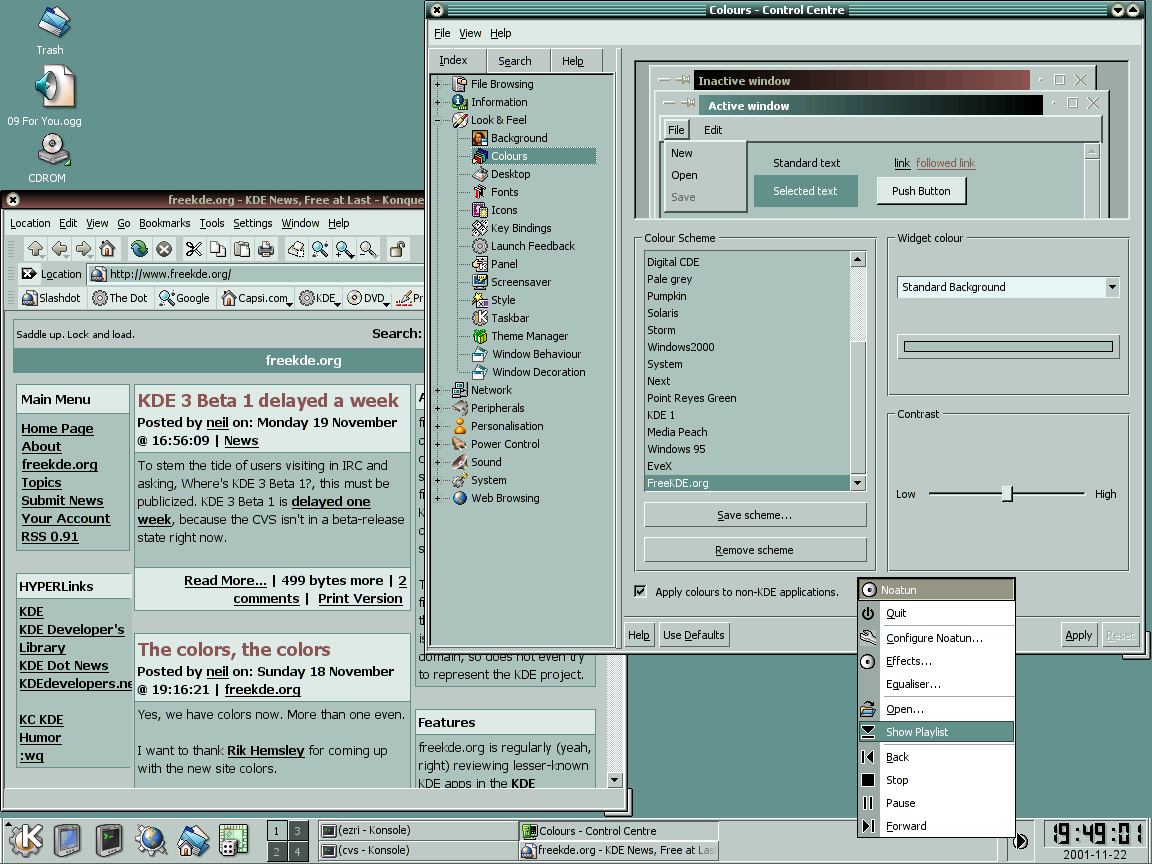Viewport: 1152px width, 864px height.
Task: Click the clock display in the panel
Action: pos(1095,833)
